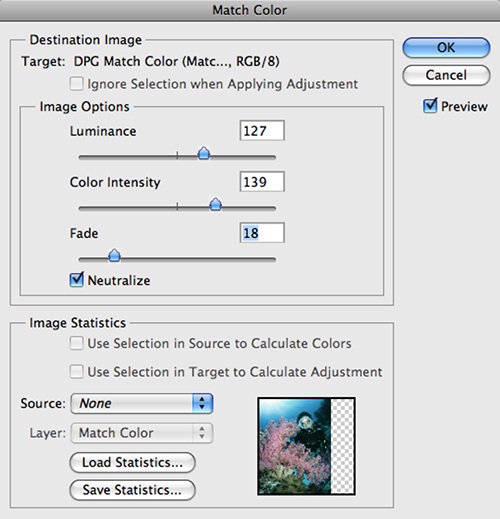Click the Load Statistics button
Viewport: 500px width, 519px height.
coord(132,462)
